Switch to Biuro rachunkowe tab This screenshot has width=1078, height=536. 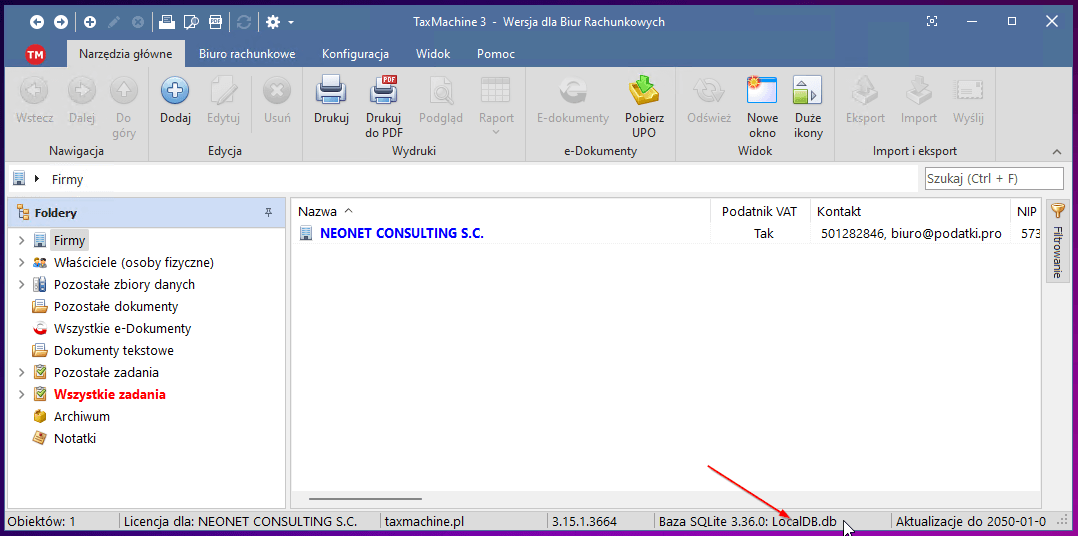(x=247, y=54)
